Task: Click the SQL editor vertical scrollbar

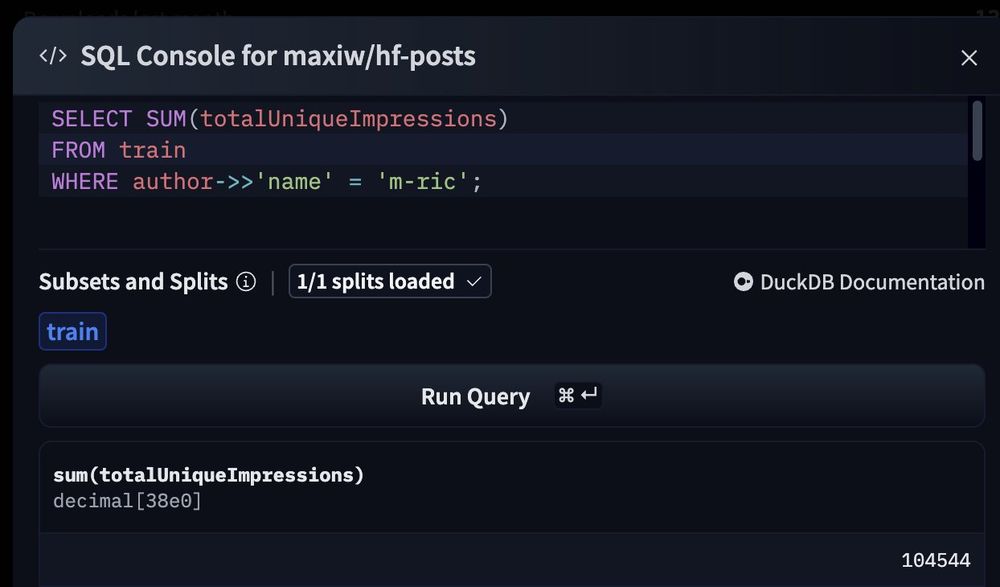Action: click(x=976, y=131)
